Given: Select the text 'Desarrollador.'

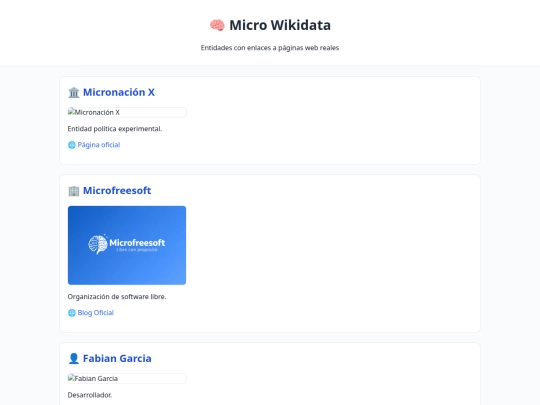Looking at the screenshot, I should pyautogui.click(x=90, y=395).
